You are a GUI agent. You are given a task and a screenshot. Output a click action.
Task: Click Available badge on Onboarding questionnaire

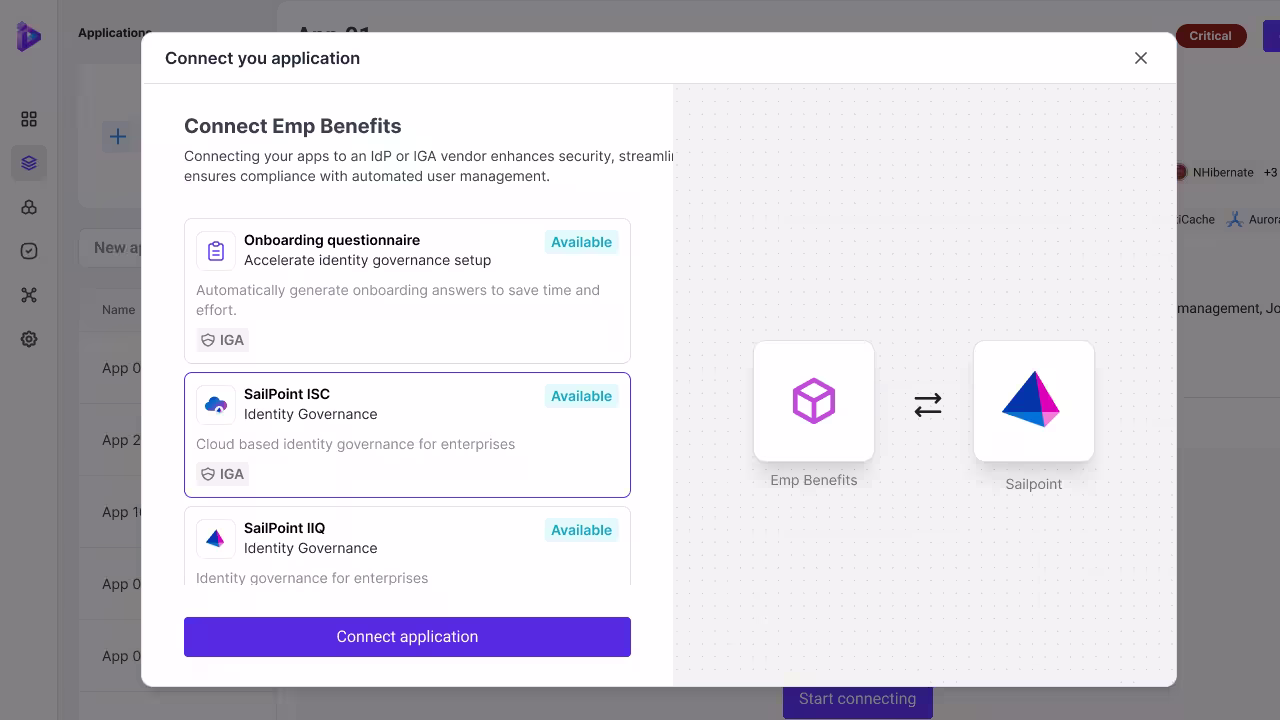pyautogui.click(x=581, y=242)
